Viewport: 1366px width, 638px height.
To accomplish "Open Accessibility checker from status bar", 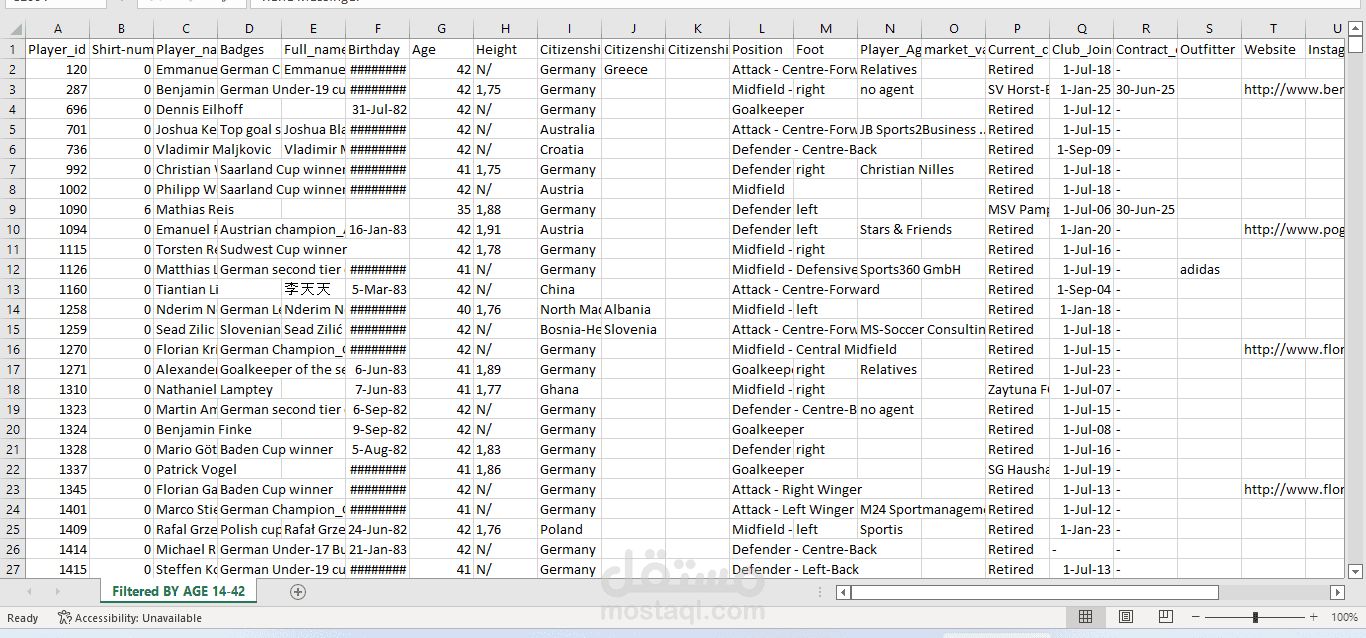I will click(x=130, y=618).
